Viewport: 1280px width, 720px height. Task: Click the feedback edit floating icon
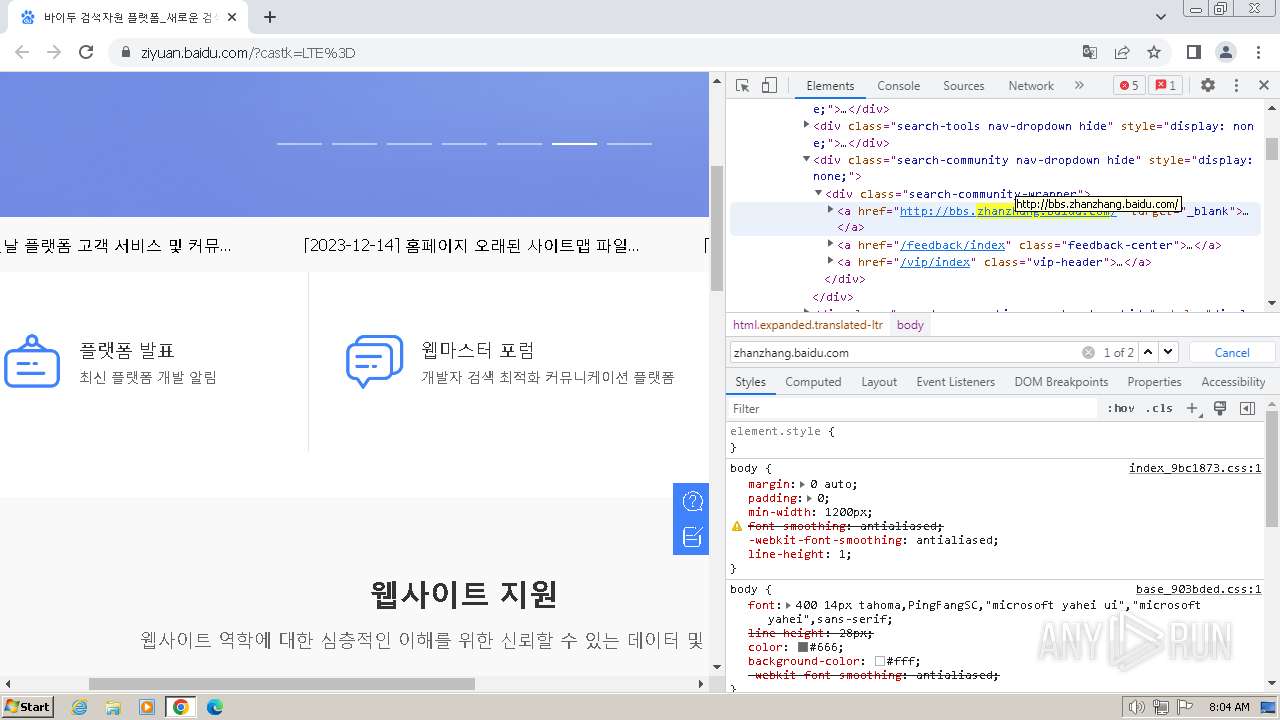tap(692, 537)
